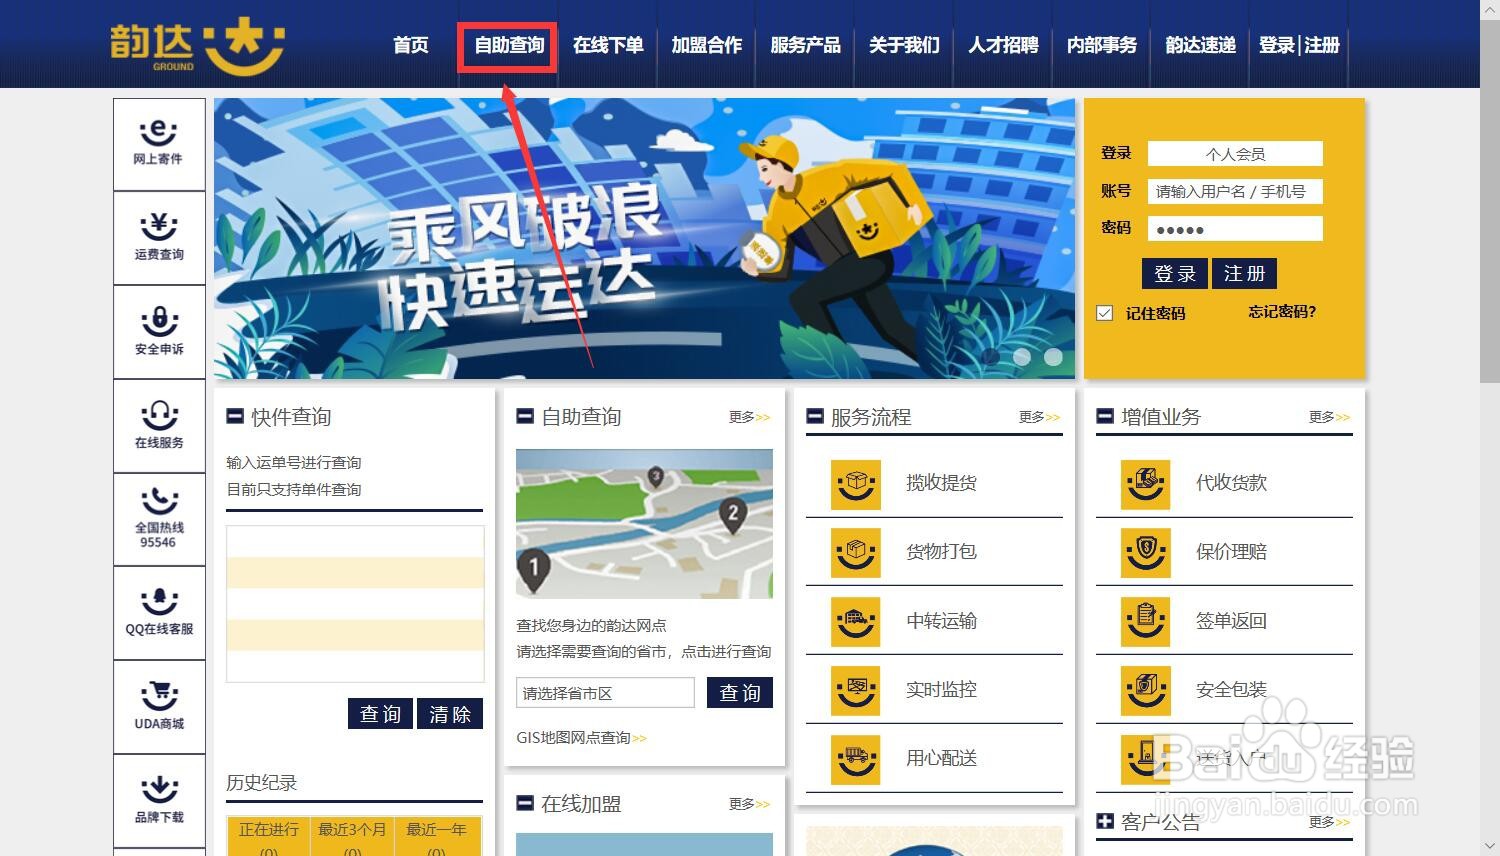1500x856 pixels.
Task: Click 更多 link in 服务流程 panel
Action: (1039, 417)
